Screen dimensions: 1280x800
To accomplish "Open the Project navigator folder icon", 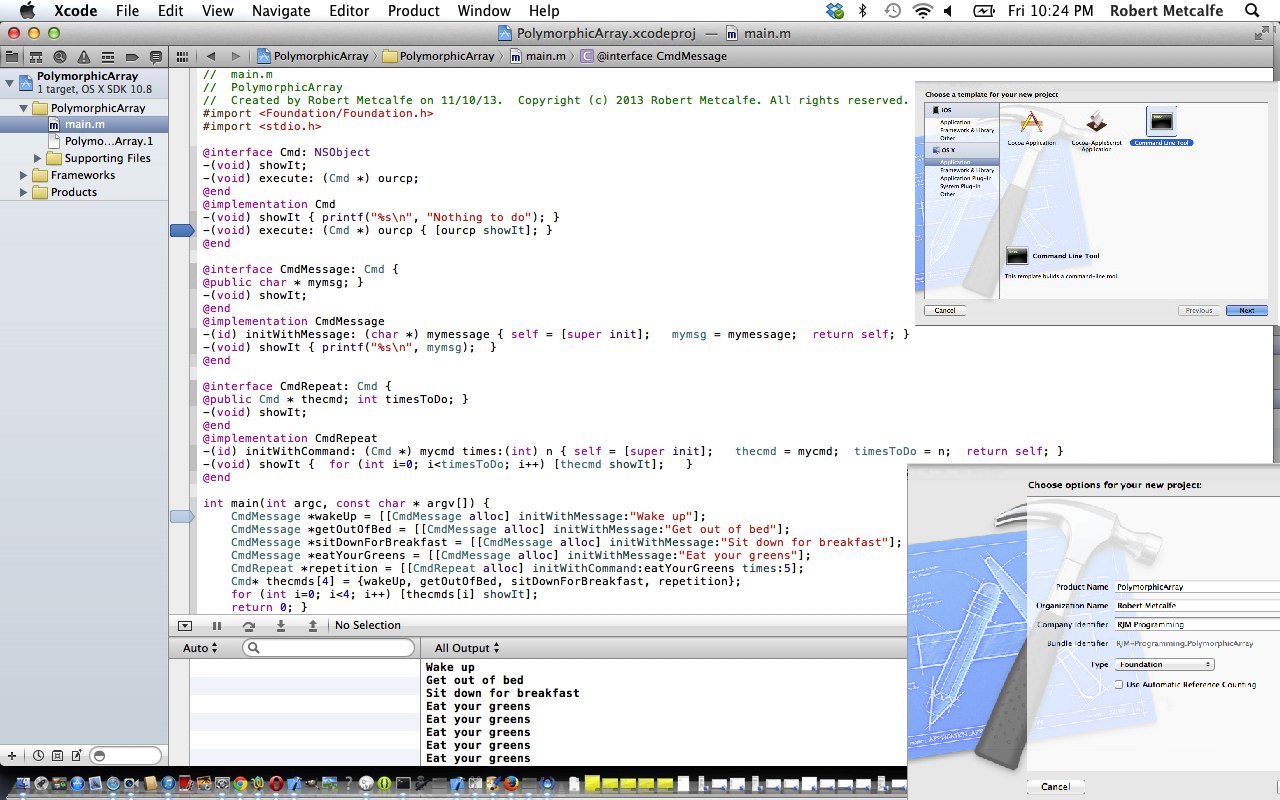I will [11, 57].
